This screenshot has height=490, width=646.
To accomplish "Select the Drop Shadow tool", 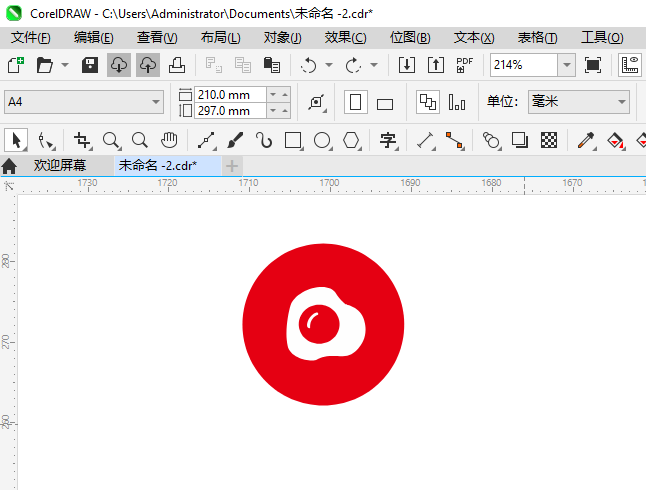I will [x=520, y=140].
